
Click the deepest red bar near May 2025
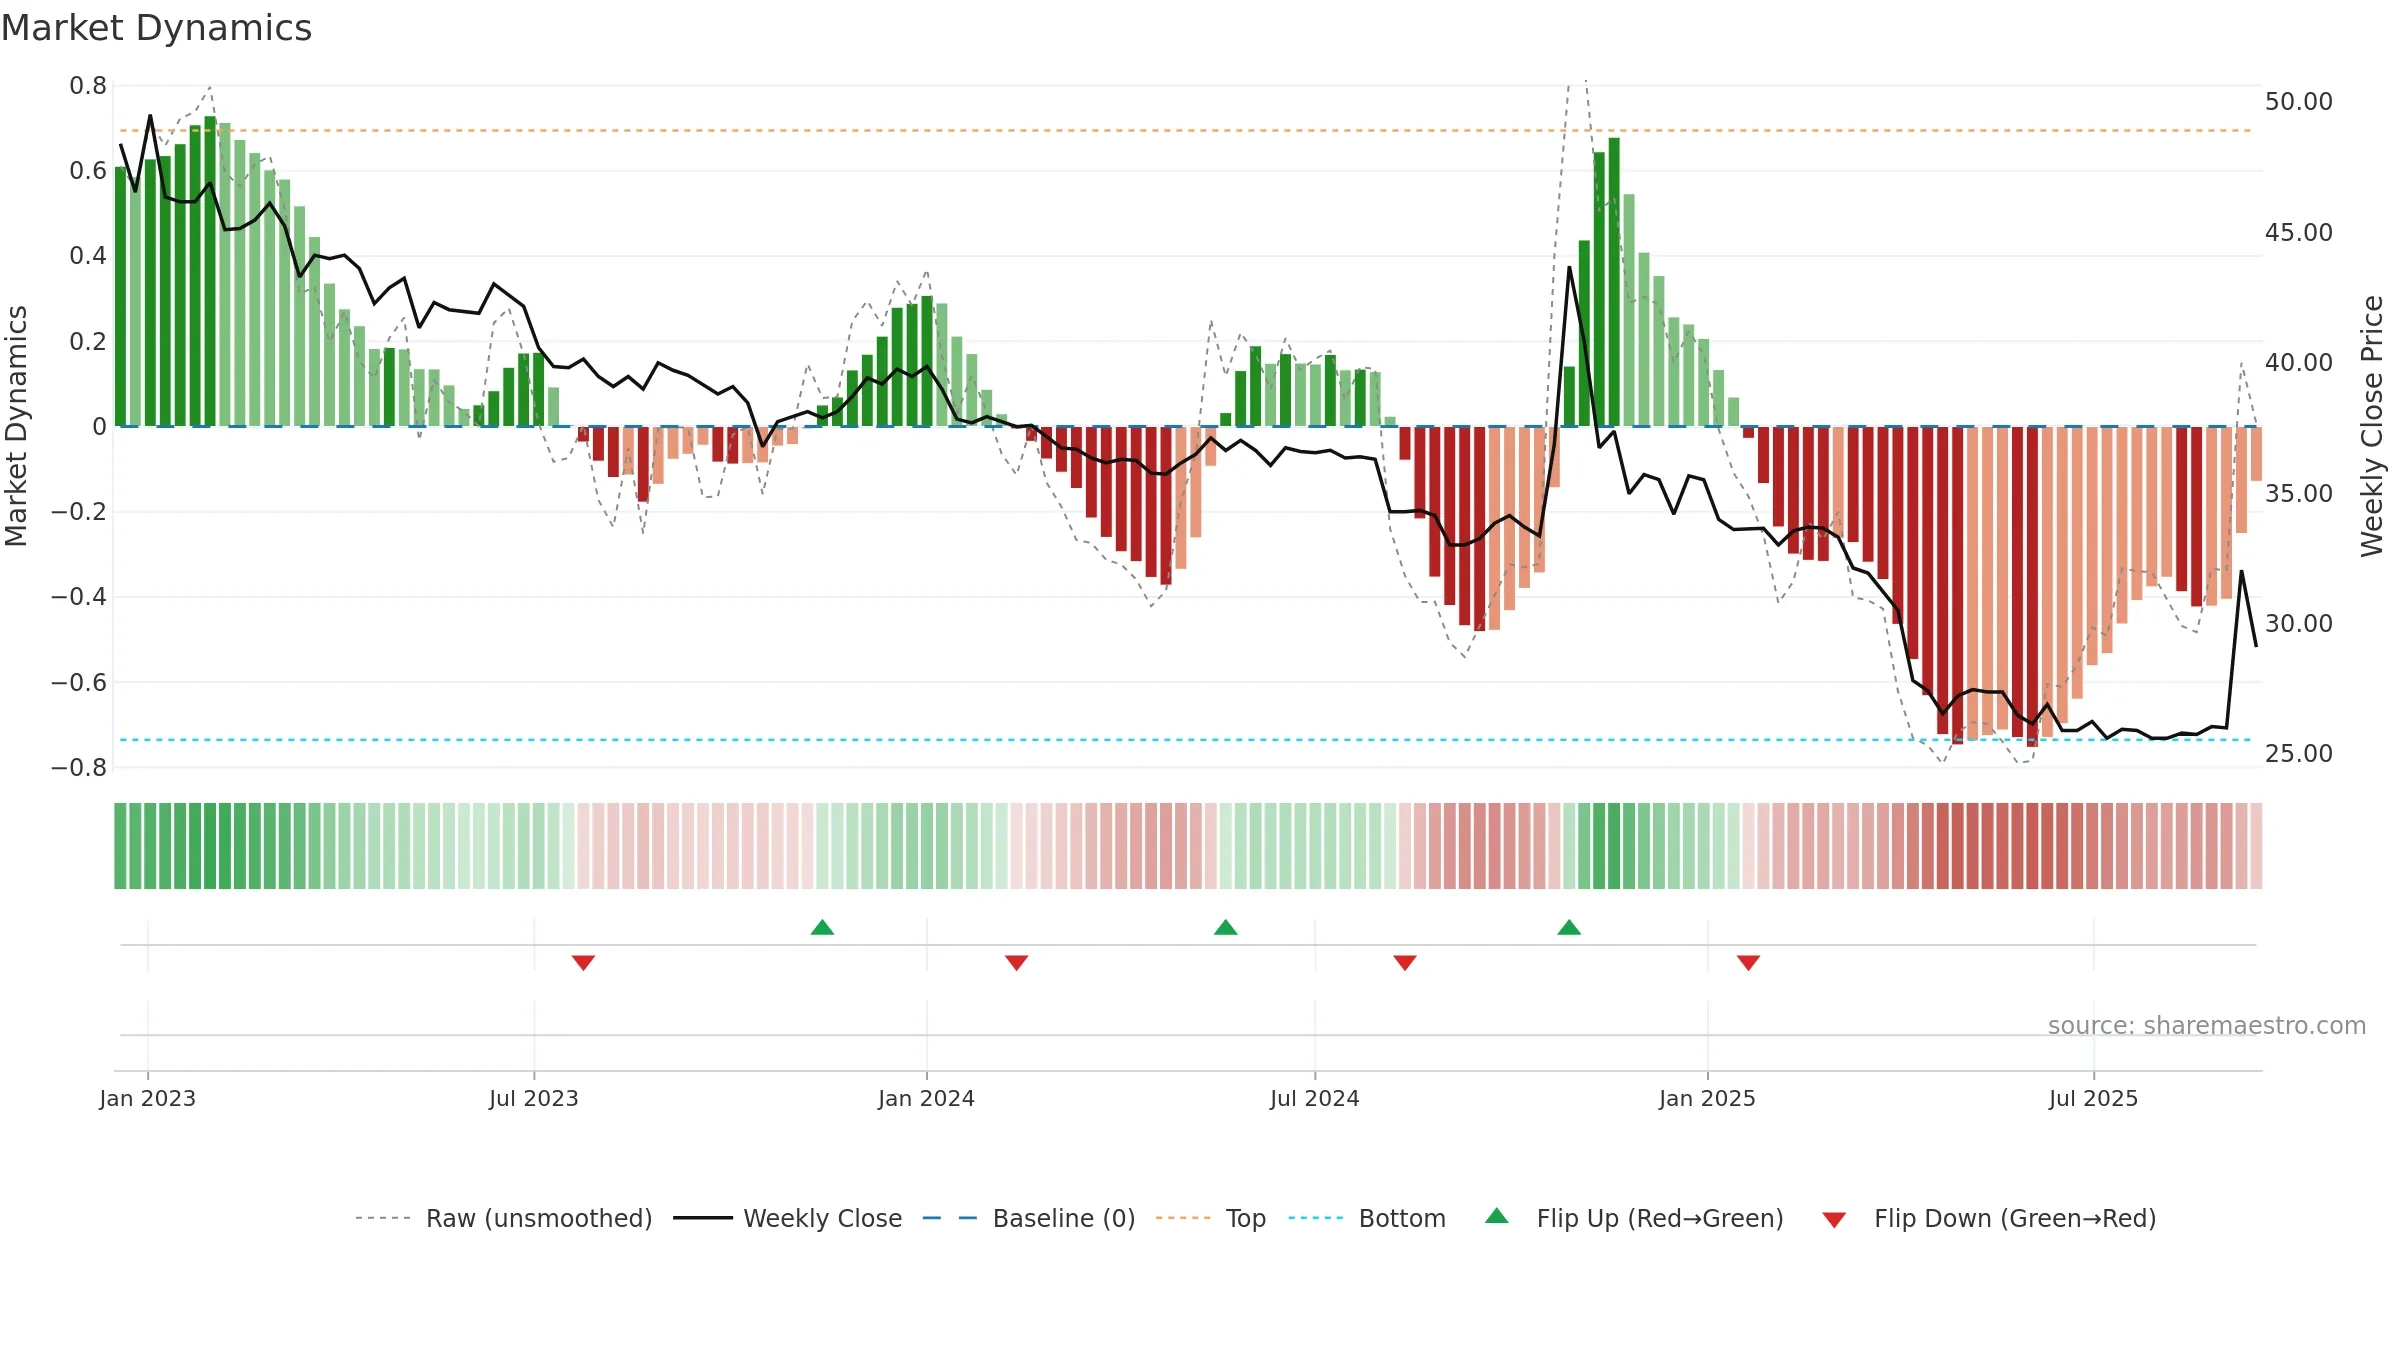tap(2032, 587)
